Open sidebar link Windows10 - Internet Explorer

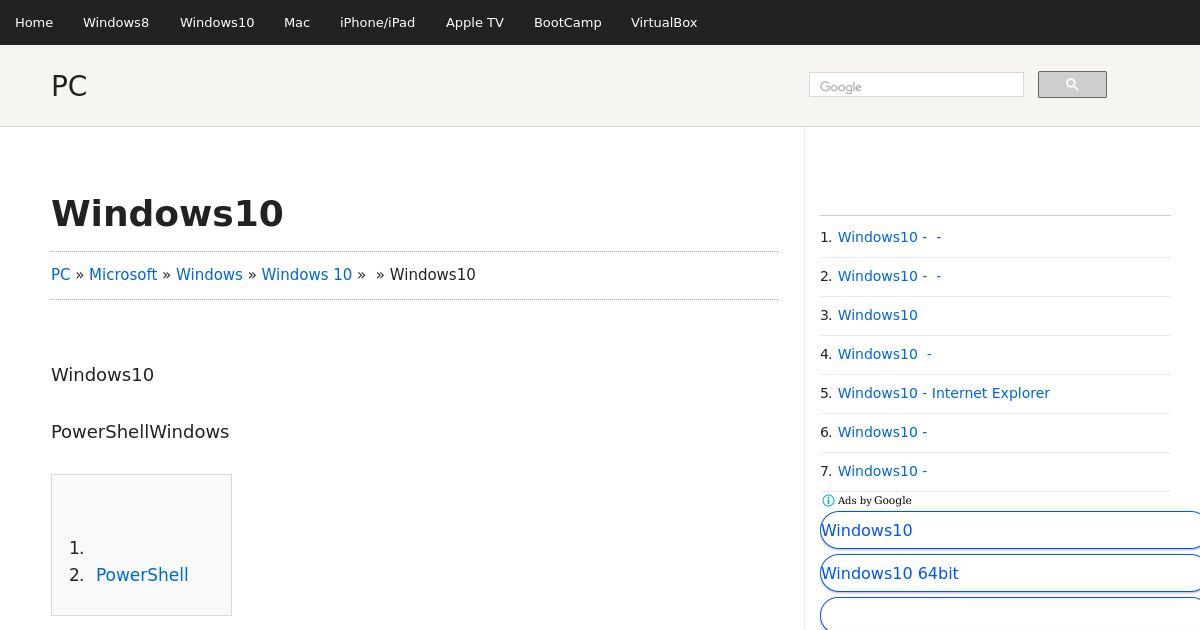(944, 393)
